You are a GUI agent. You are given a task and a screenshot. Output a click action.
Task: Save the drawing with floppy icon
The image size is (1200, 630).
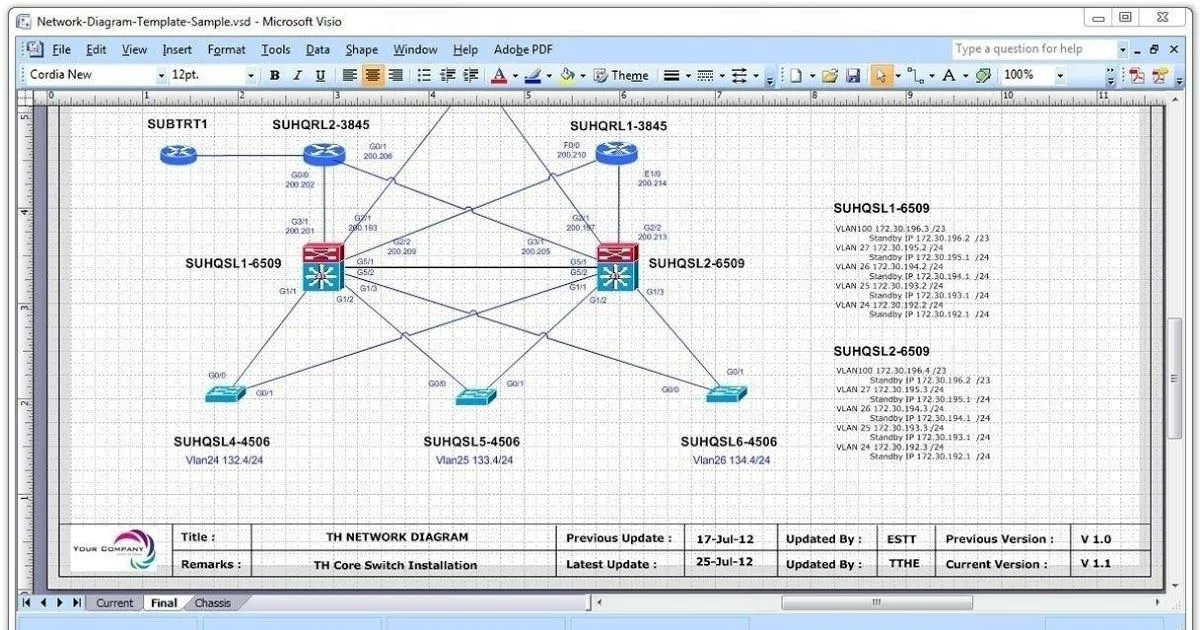coord(853,75)
